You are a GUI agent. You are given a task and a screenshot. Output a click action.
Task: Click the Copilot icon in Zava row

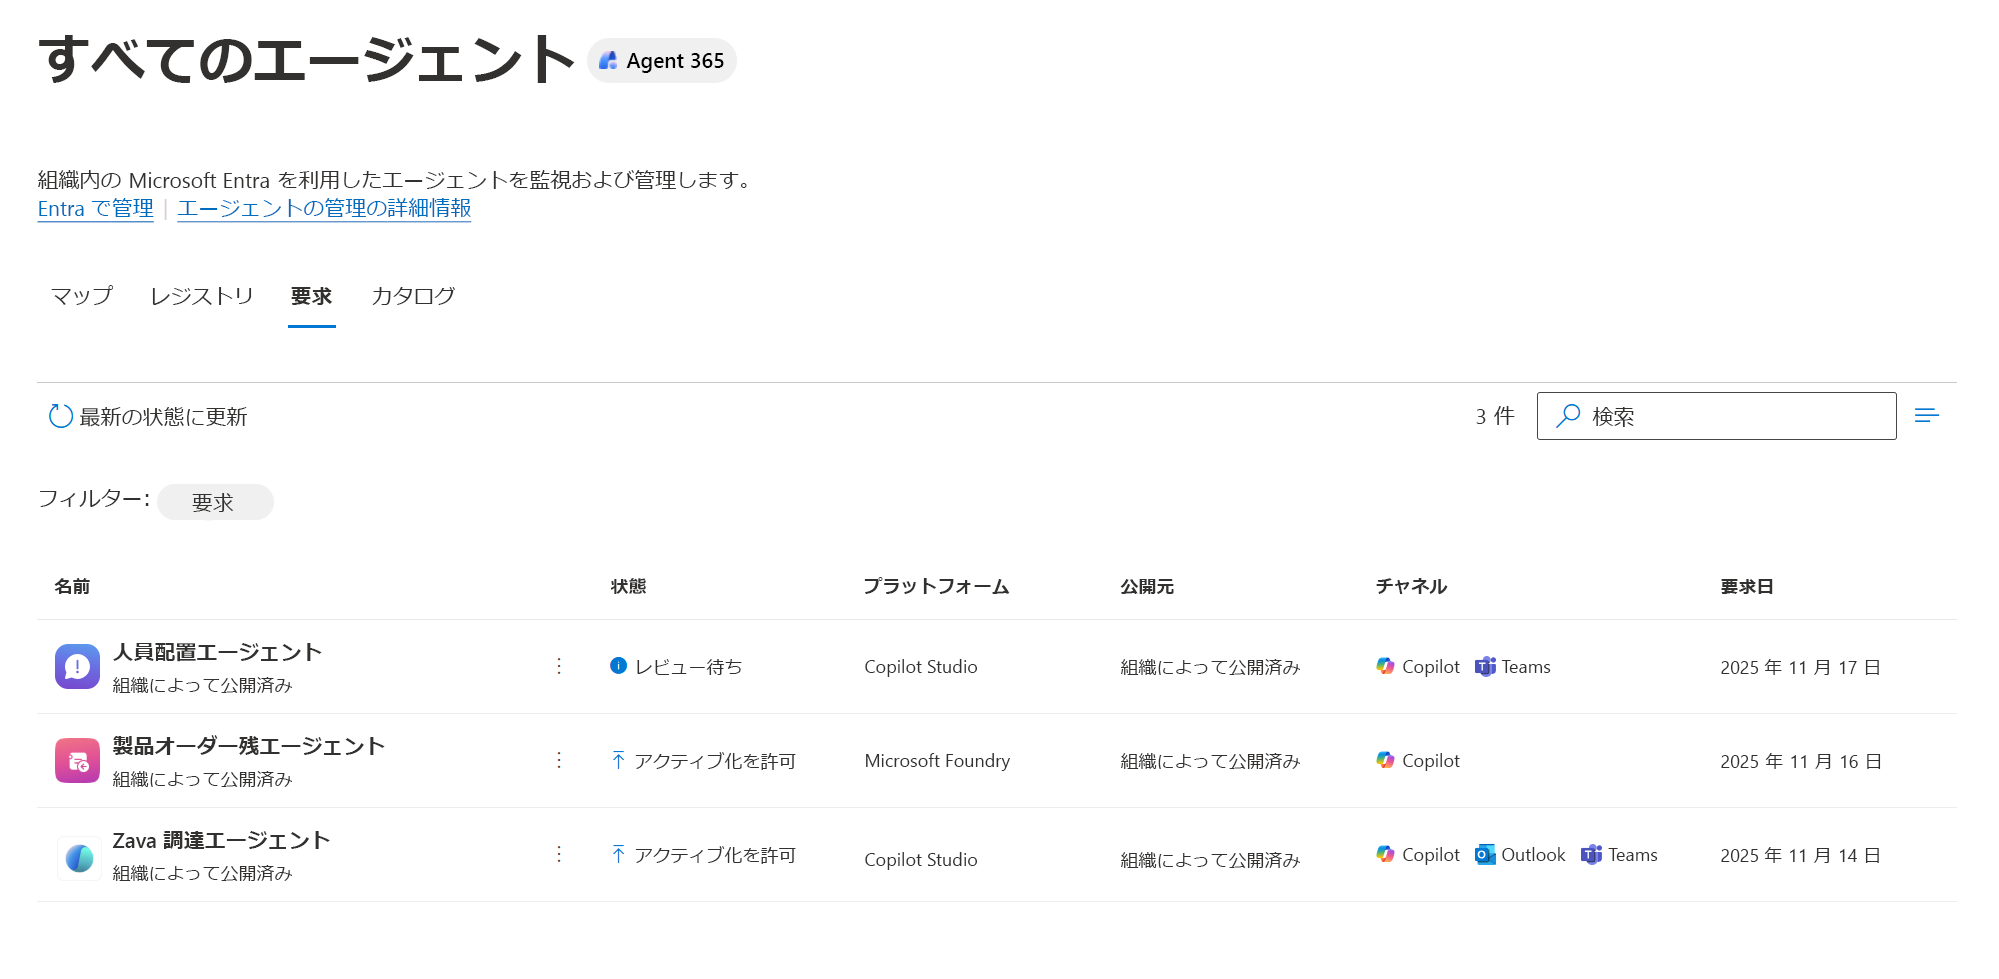(1385, 854)
